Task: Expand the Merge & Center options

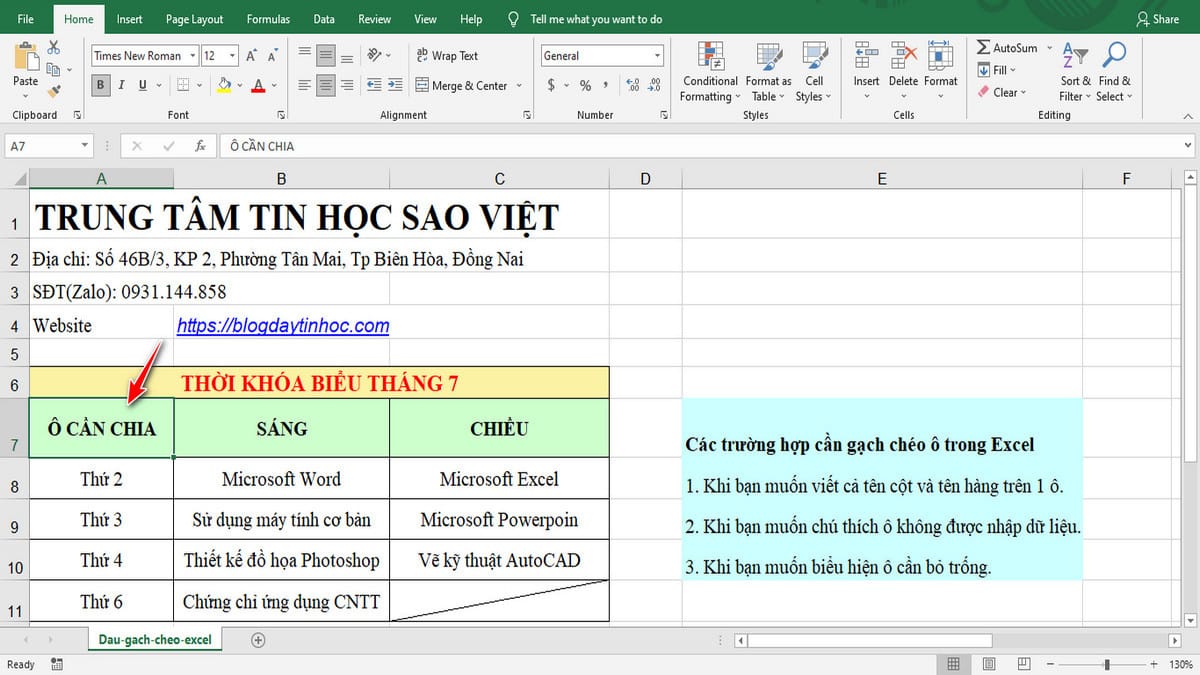Action: coord(517,86)
